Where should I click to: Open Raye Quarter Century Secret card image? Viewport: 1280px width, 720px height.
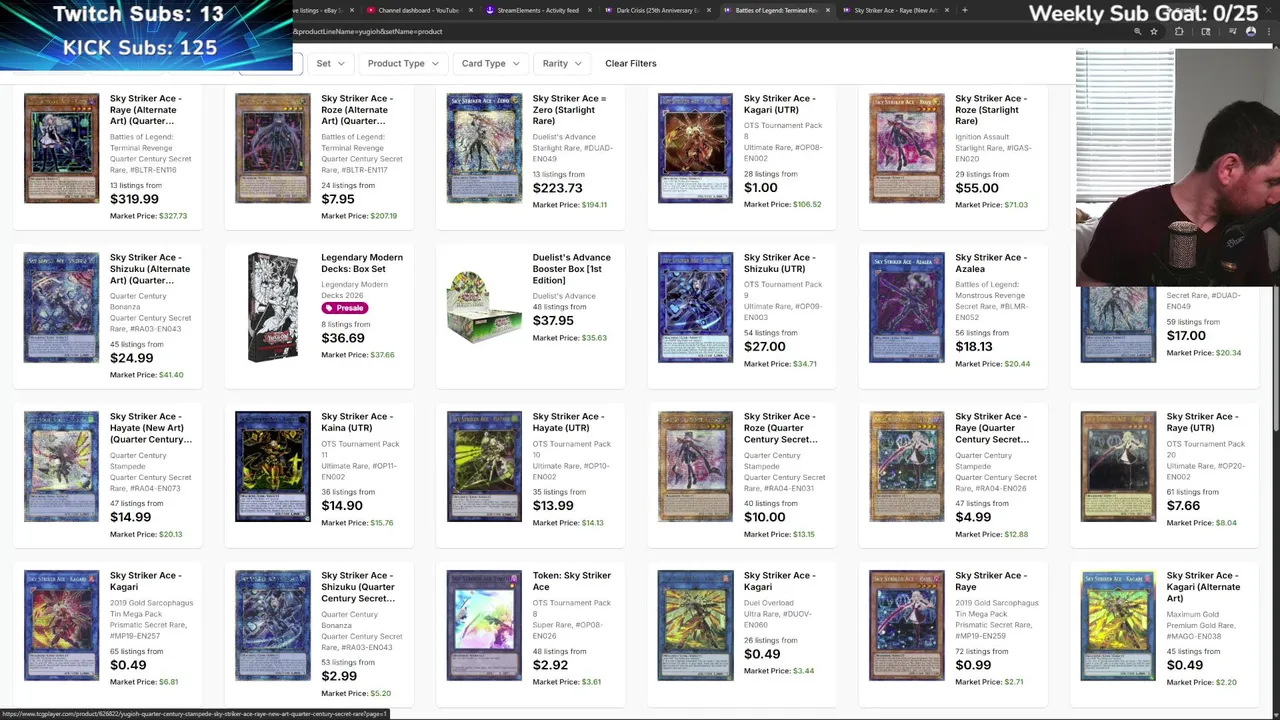coord(907,467)
